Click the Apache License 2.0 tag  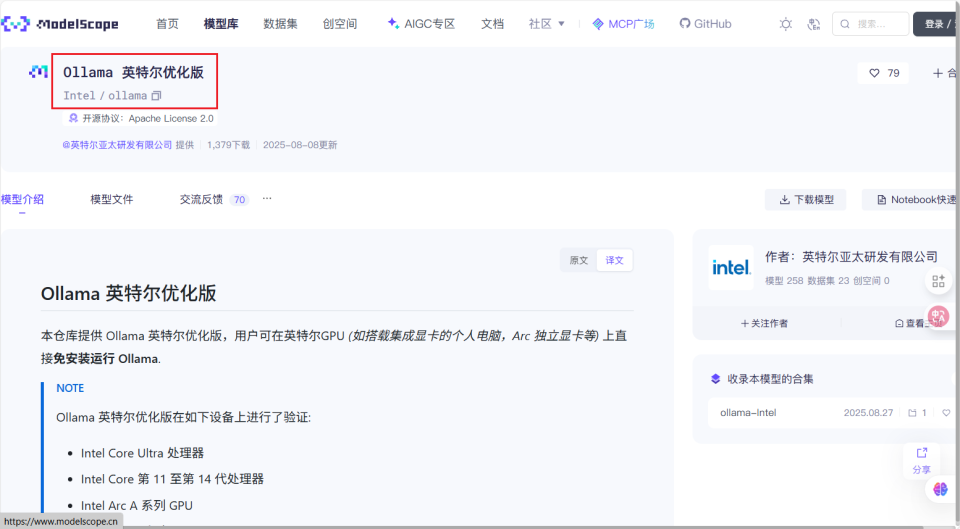click(x=141, y=118)
